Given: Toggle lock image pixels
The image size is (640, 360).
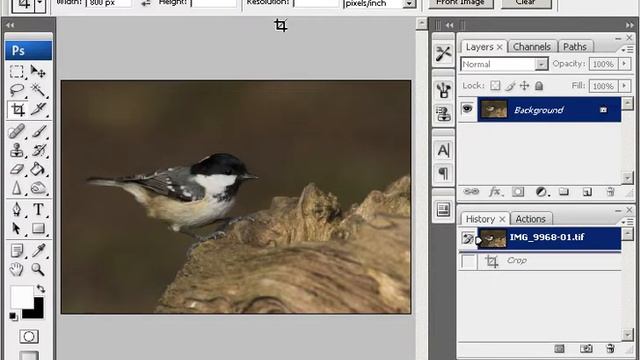Looking at the screenshot, I should (x=510, y=86).
